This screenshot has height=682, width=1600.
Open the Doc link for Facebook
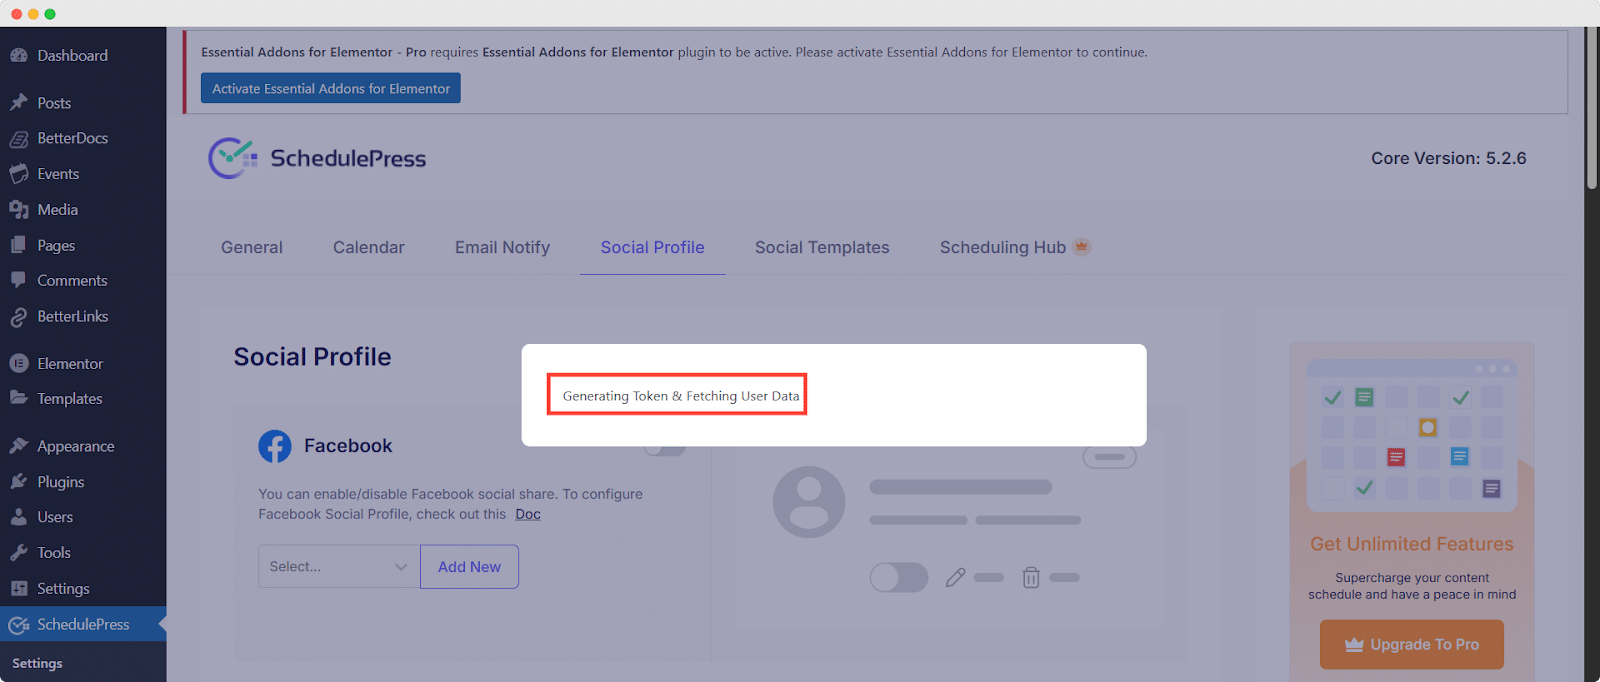click(528, 514)
